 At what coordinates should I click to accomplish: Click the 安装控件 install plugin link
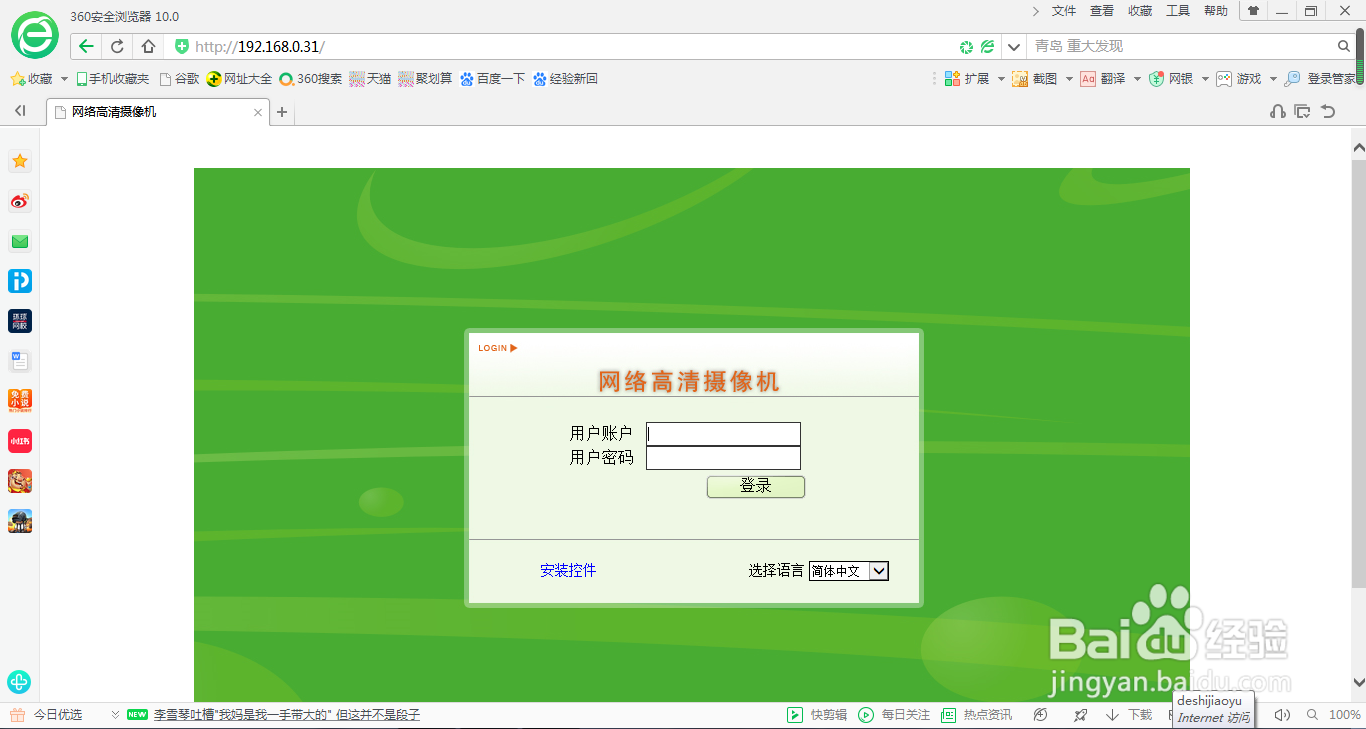[567, 570]
